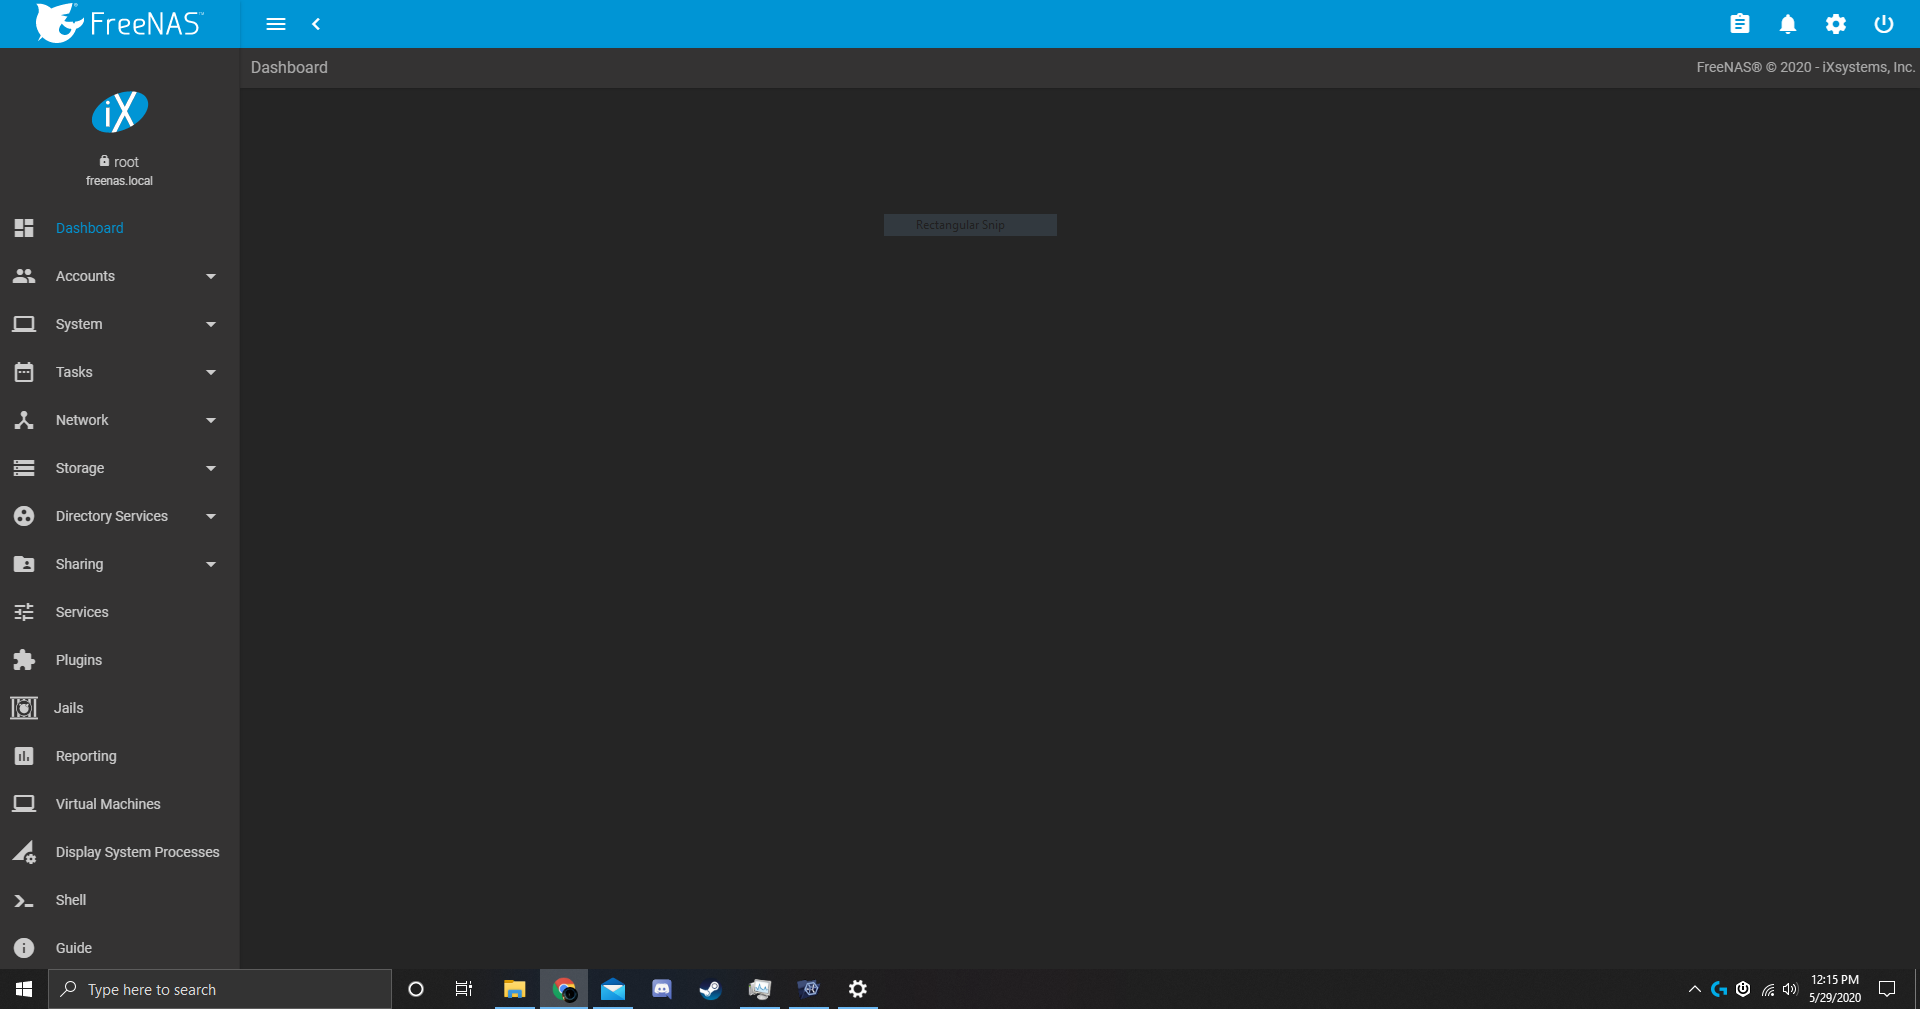Collapse sidebar with the left chevron
This screenshot has height=1009, width=1920.
pyautogui.click(x=316, y=24)
